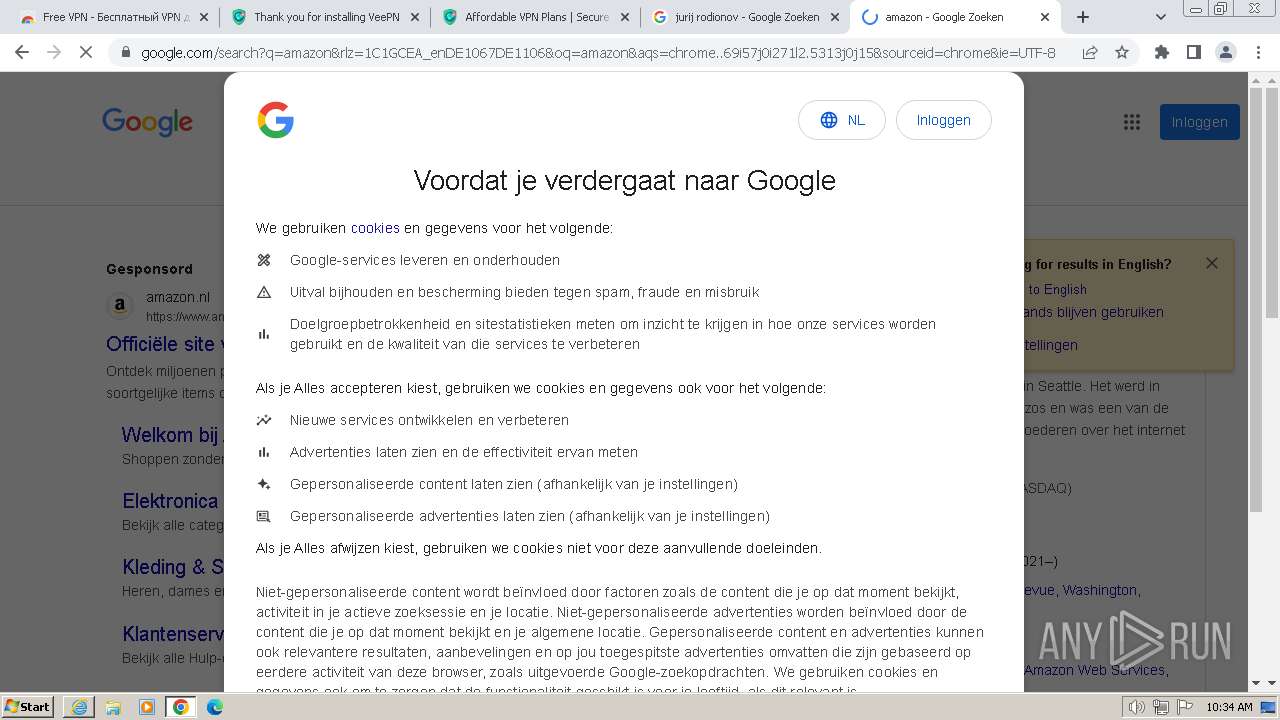Open the cookies link in dialog
1280x720 pixels.
375,228
